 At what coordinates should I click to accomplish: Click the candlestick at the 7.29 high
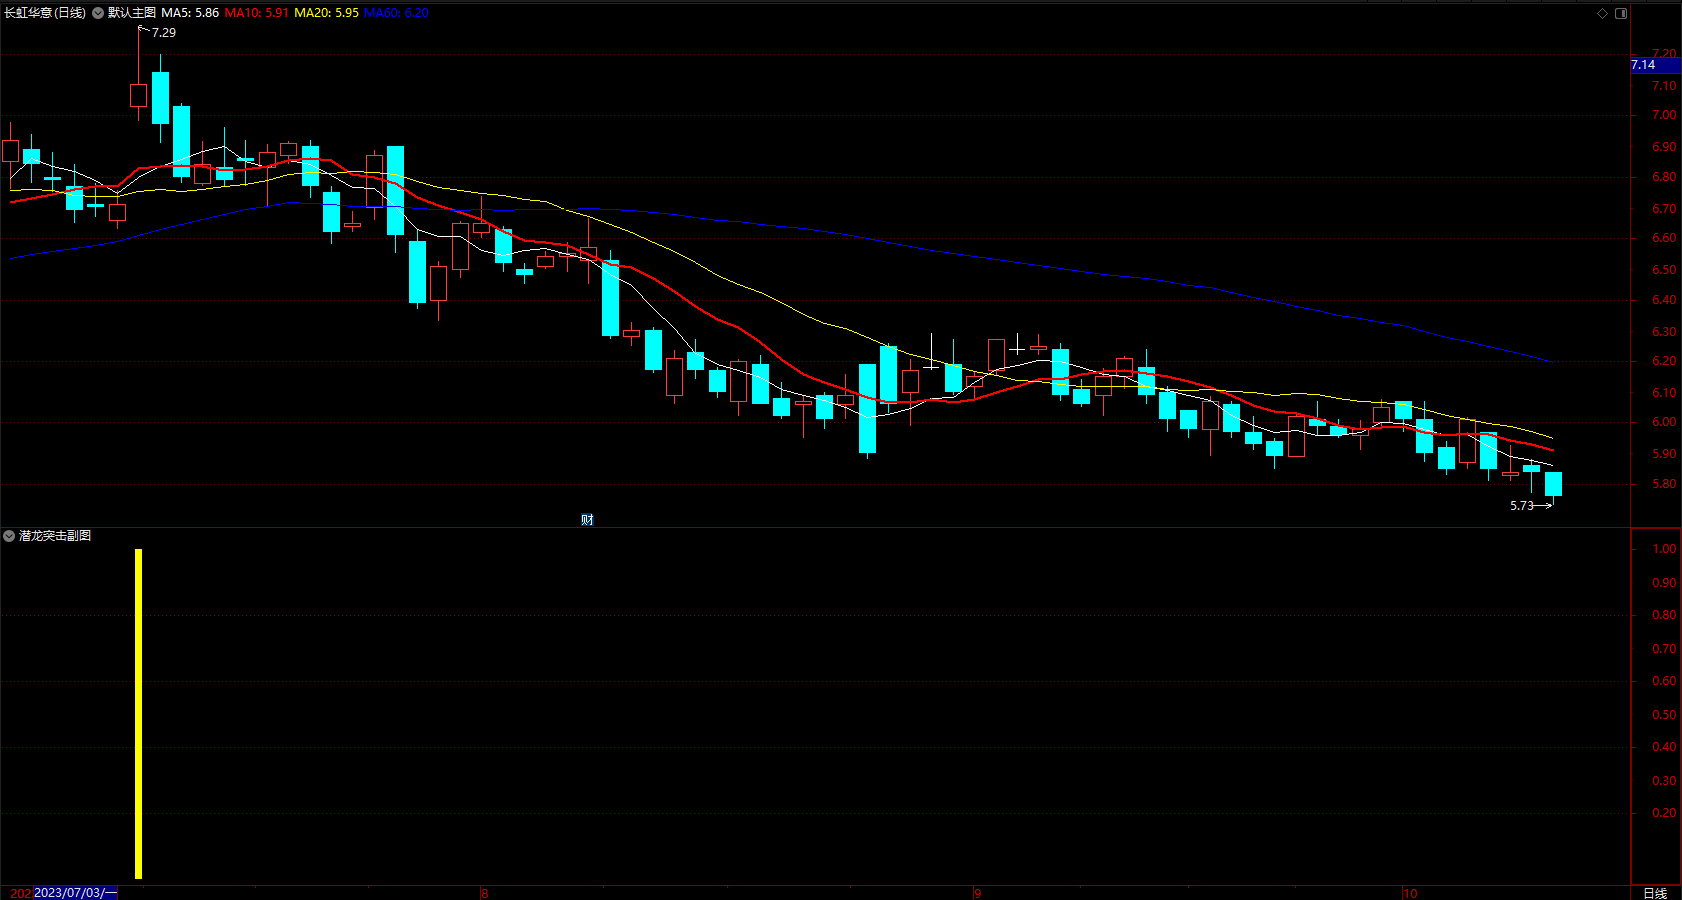tap(138, 95)
